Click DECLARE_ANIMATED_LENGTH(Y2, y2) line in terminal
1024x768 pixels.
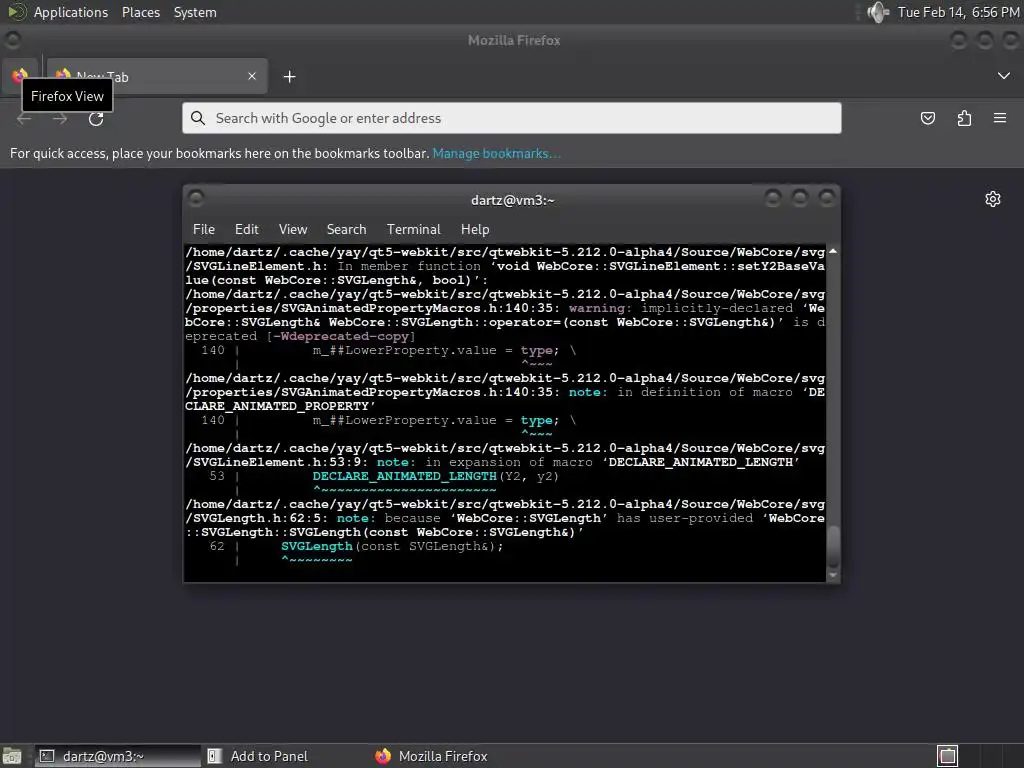pos(436,476)
